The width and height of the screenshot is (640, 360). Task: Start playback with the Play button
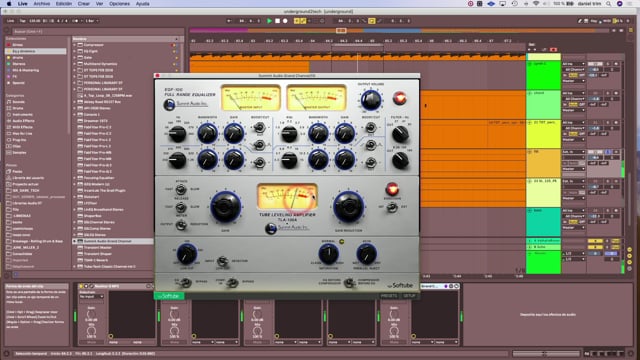pyautogui.click(x=269, y=21)
